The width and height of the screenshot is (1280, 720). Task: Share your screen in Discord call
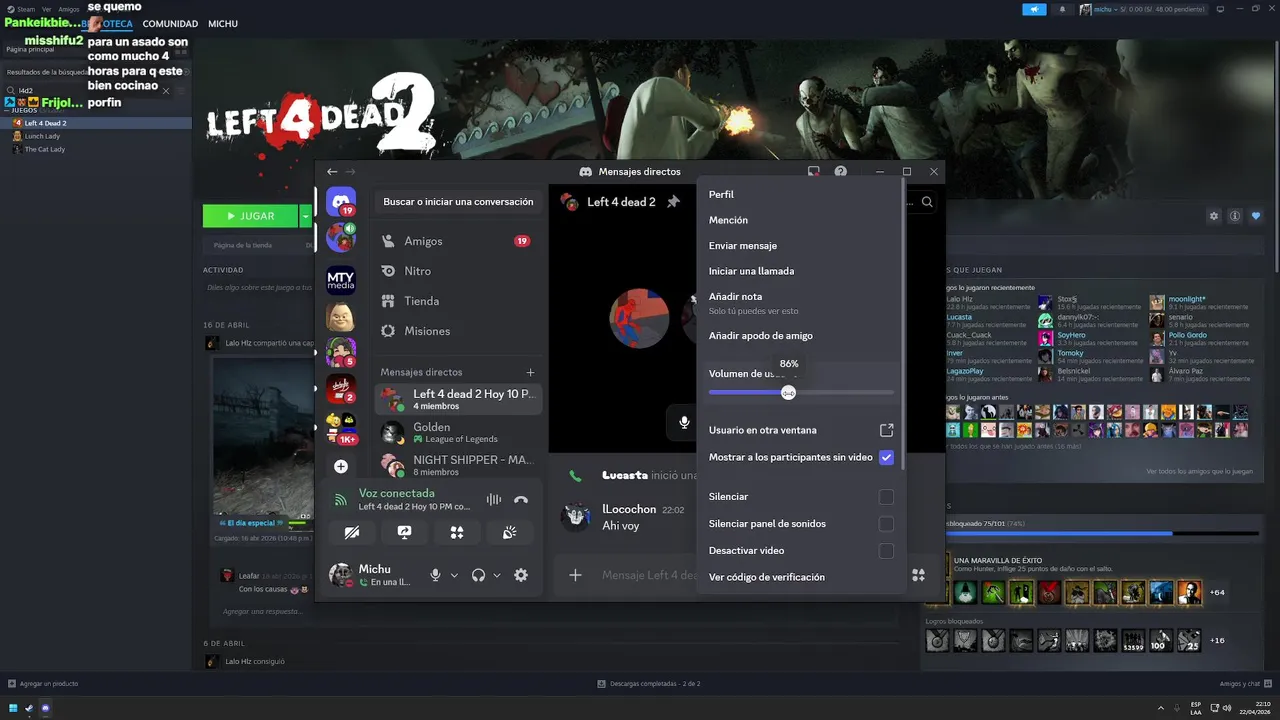coord(404,533)
